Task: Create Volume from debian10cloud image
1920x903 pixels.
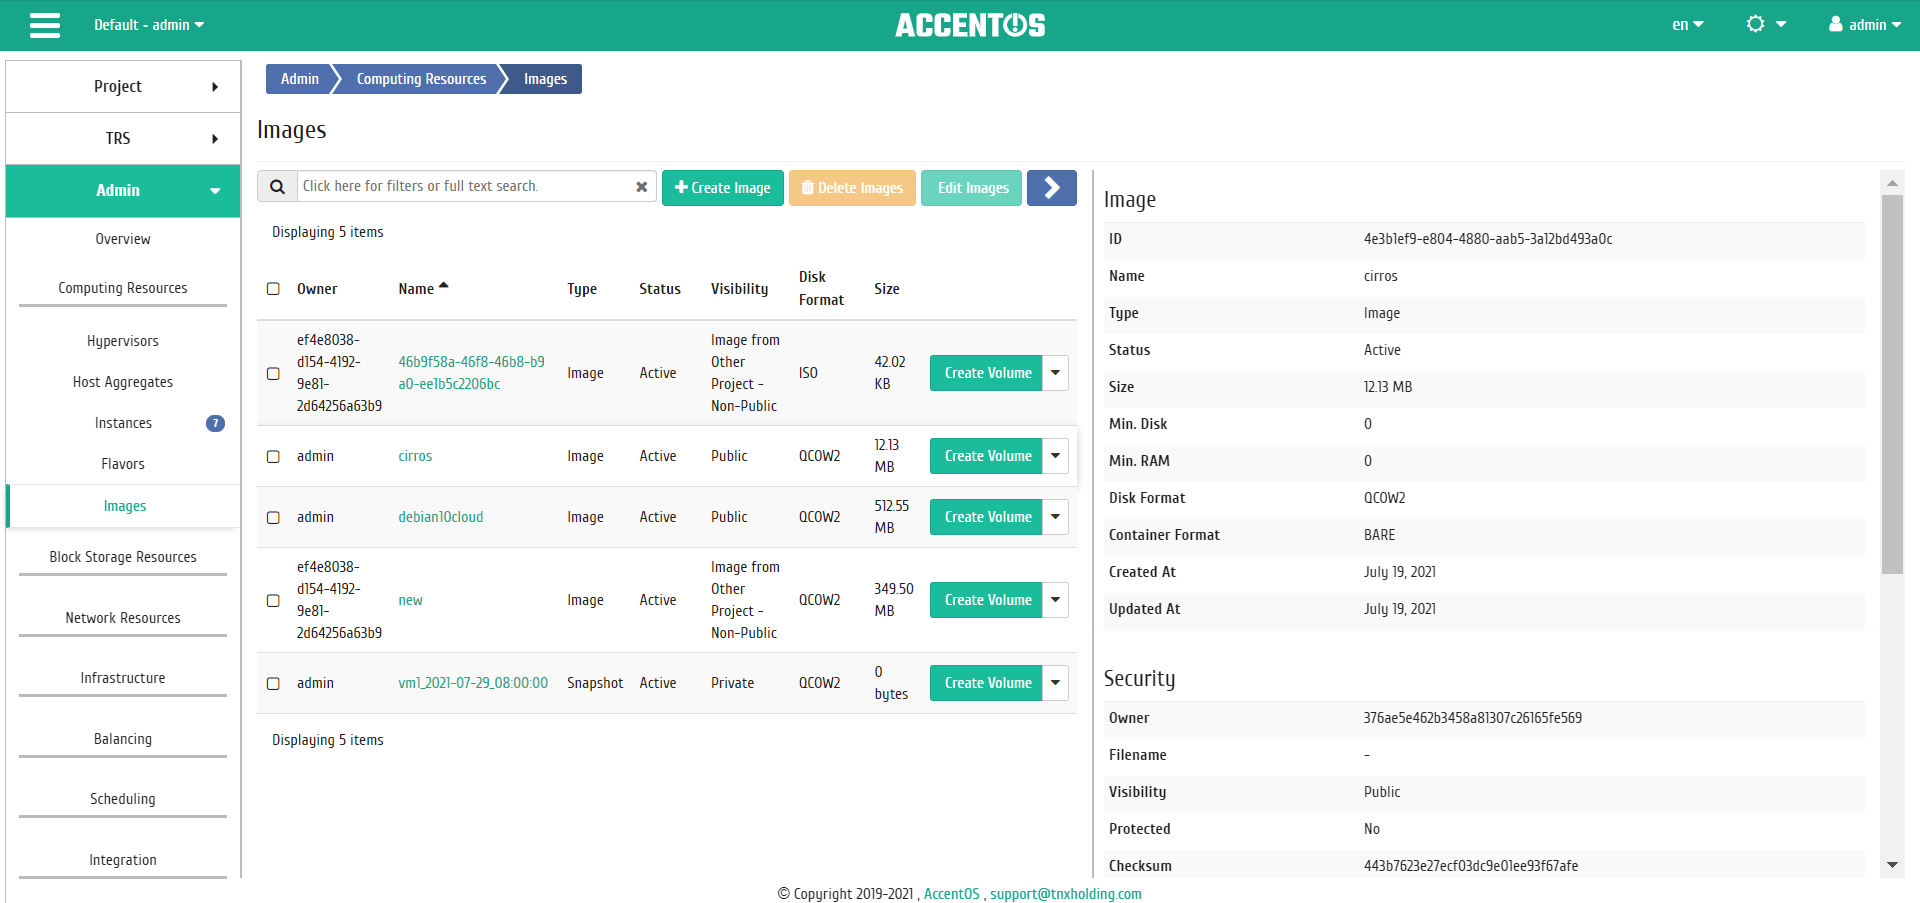Action: (x=987, y=517)
